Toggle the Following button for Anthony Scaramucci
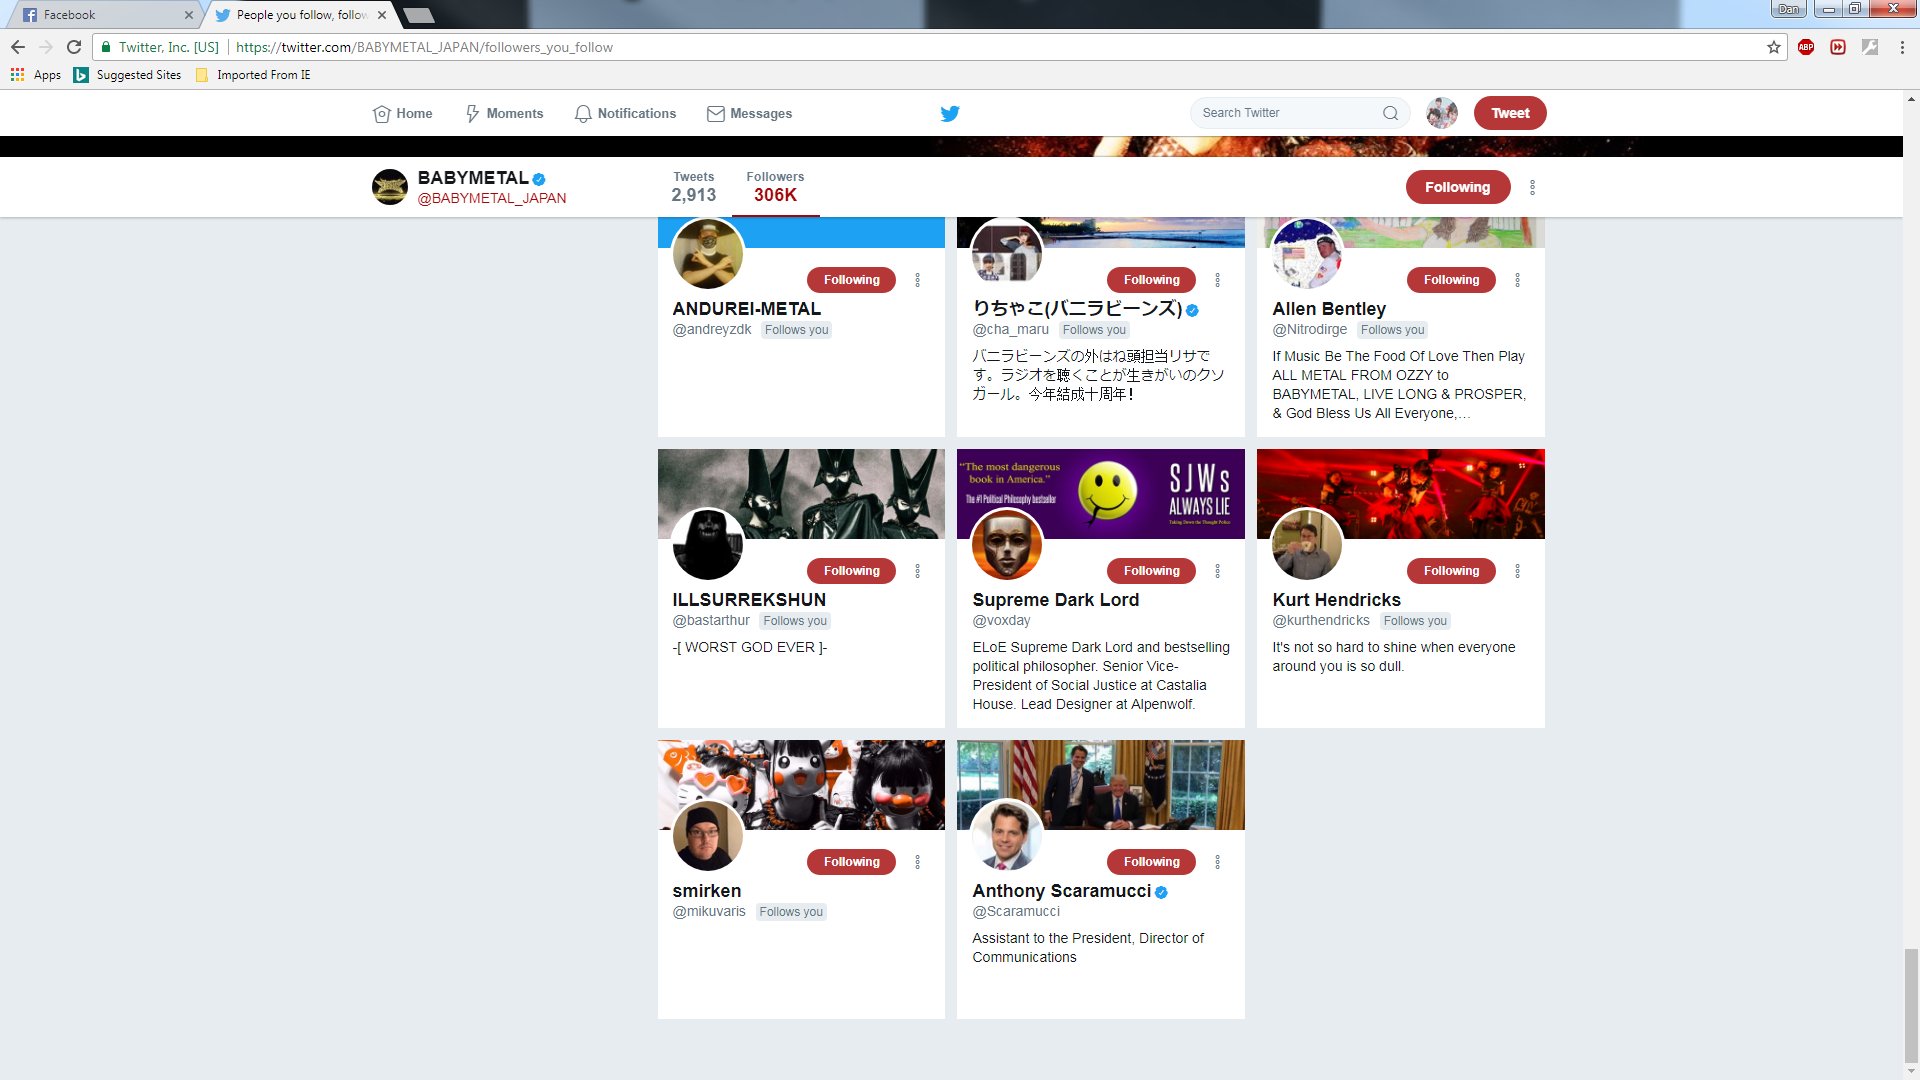The height and width of the screenshot is (1080, 1920). [1150, 862]
